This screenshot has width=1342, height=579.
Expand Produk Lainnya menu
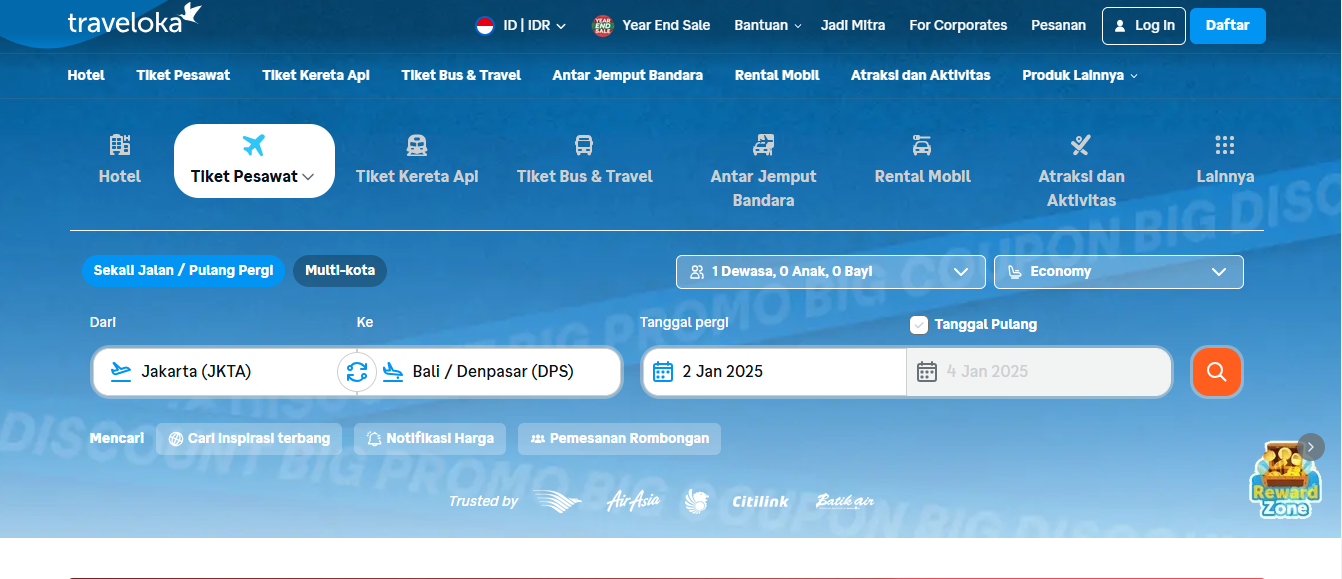(x=1080, y=75)
